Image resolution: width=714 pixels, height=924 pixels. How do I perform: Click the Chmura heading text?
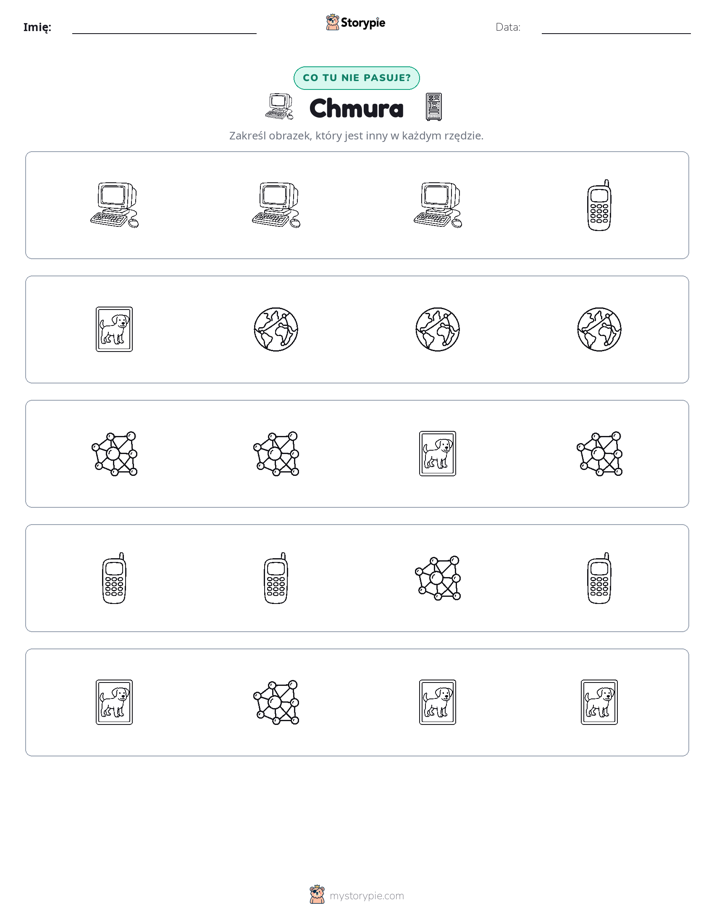pos(356,108)
